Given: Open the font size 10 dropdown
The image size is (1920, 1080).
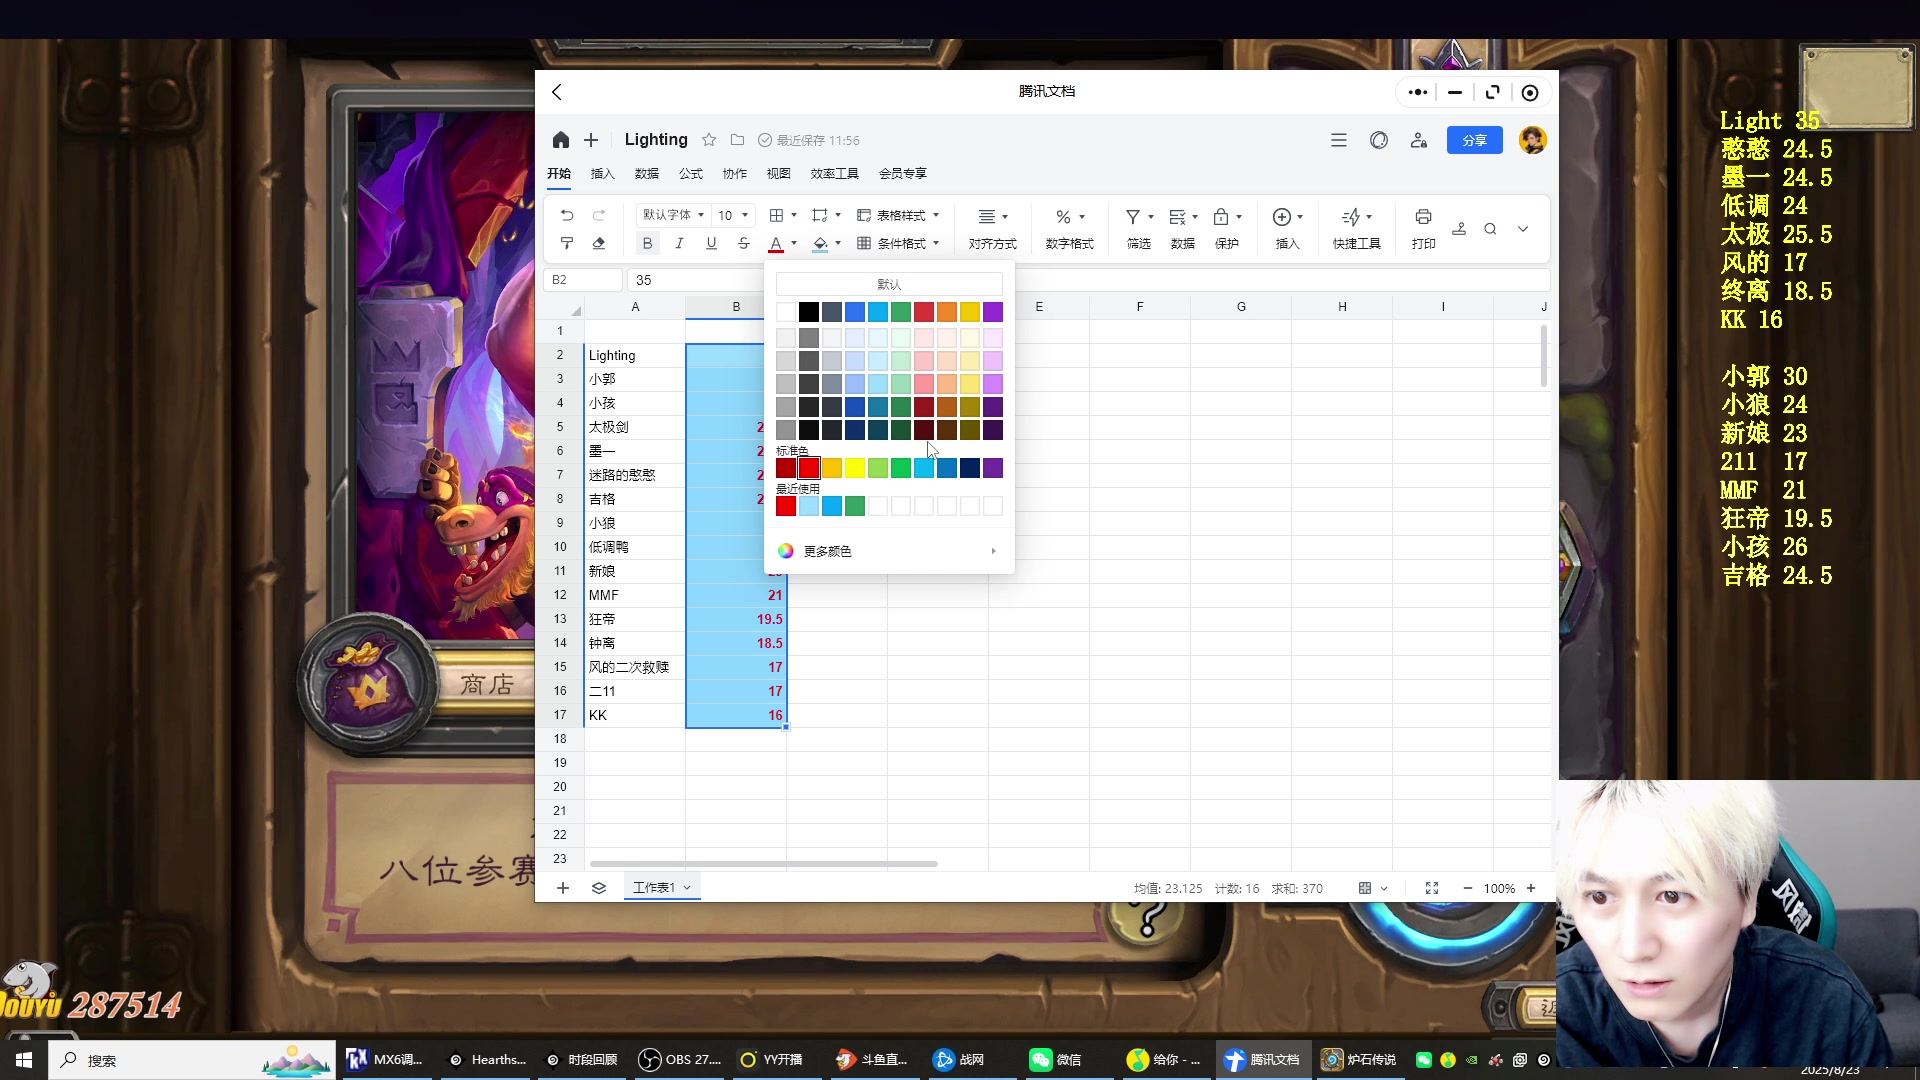Looking at the screenshot, I should click(x=733, y=215).
